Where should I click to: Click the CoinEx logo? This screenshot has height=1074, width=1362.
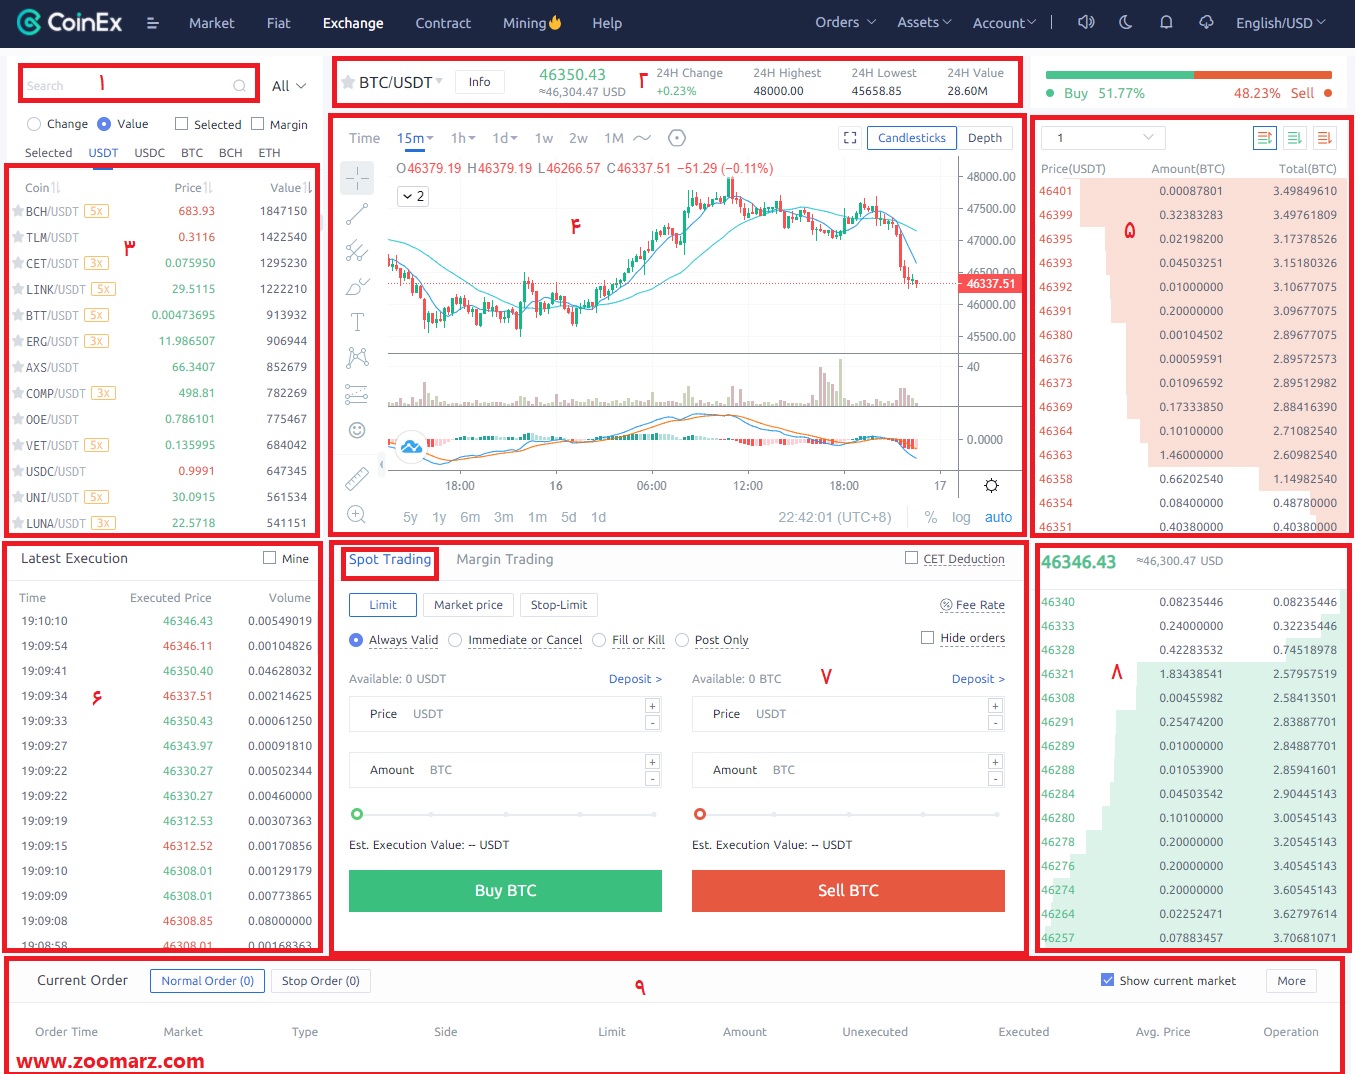(x=70, y=22)
